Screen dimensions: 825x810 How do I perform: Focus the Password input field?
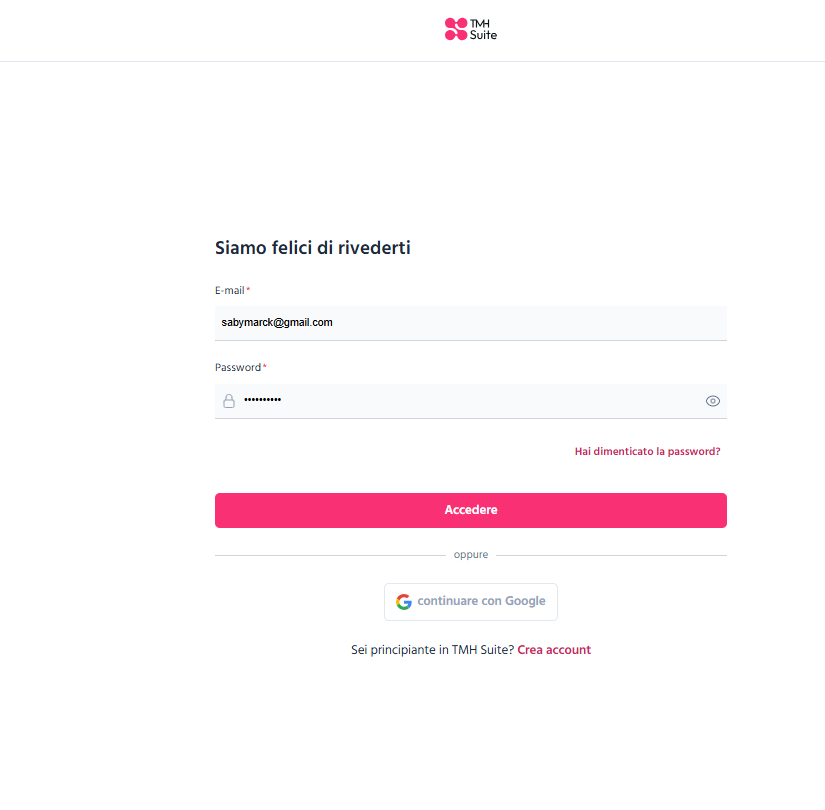pos(470,401)
